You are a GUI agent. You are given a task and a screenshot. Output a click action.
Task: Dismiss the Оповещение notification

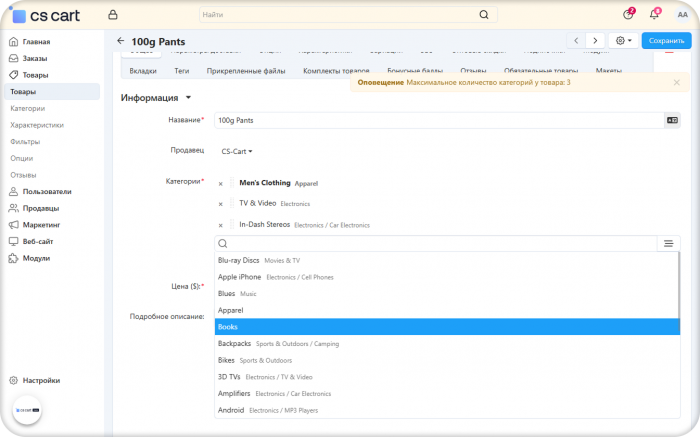coord(677,83)
